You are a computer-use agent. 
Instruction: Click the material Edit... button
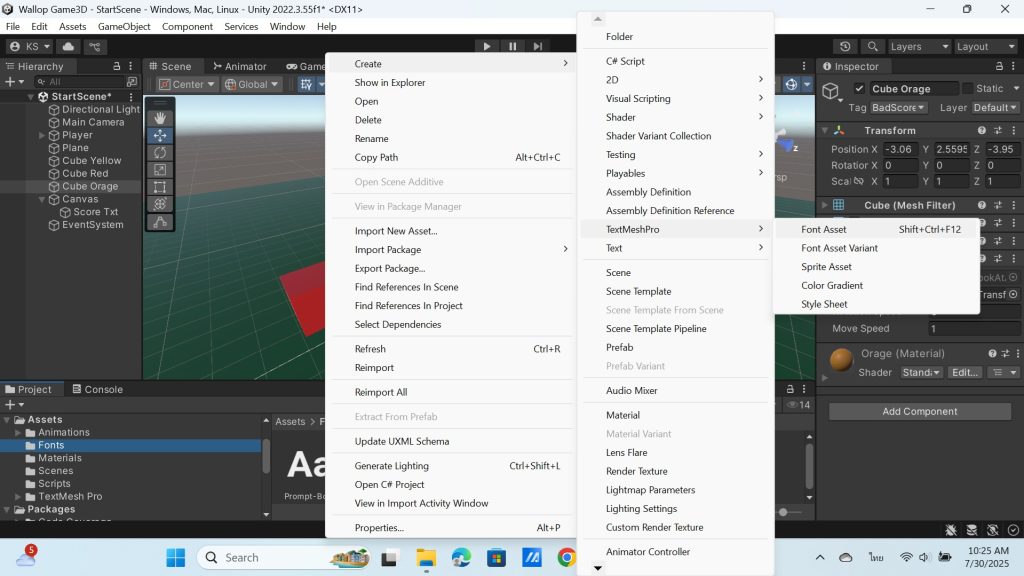[965, 372]
